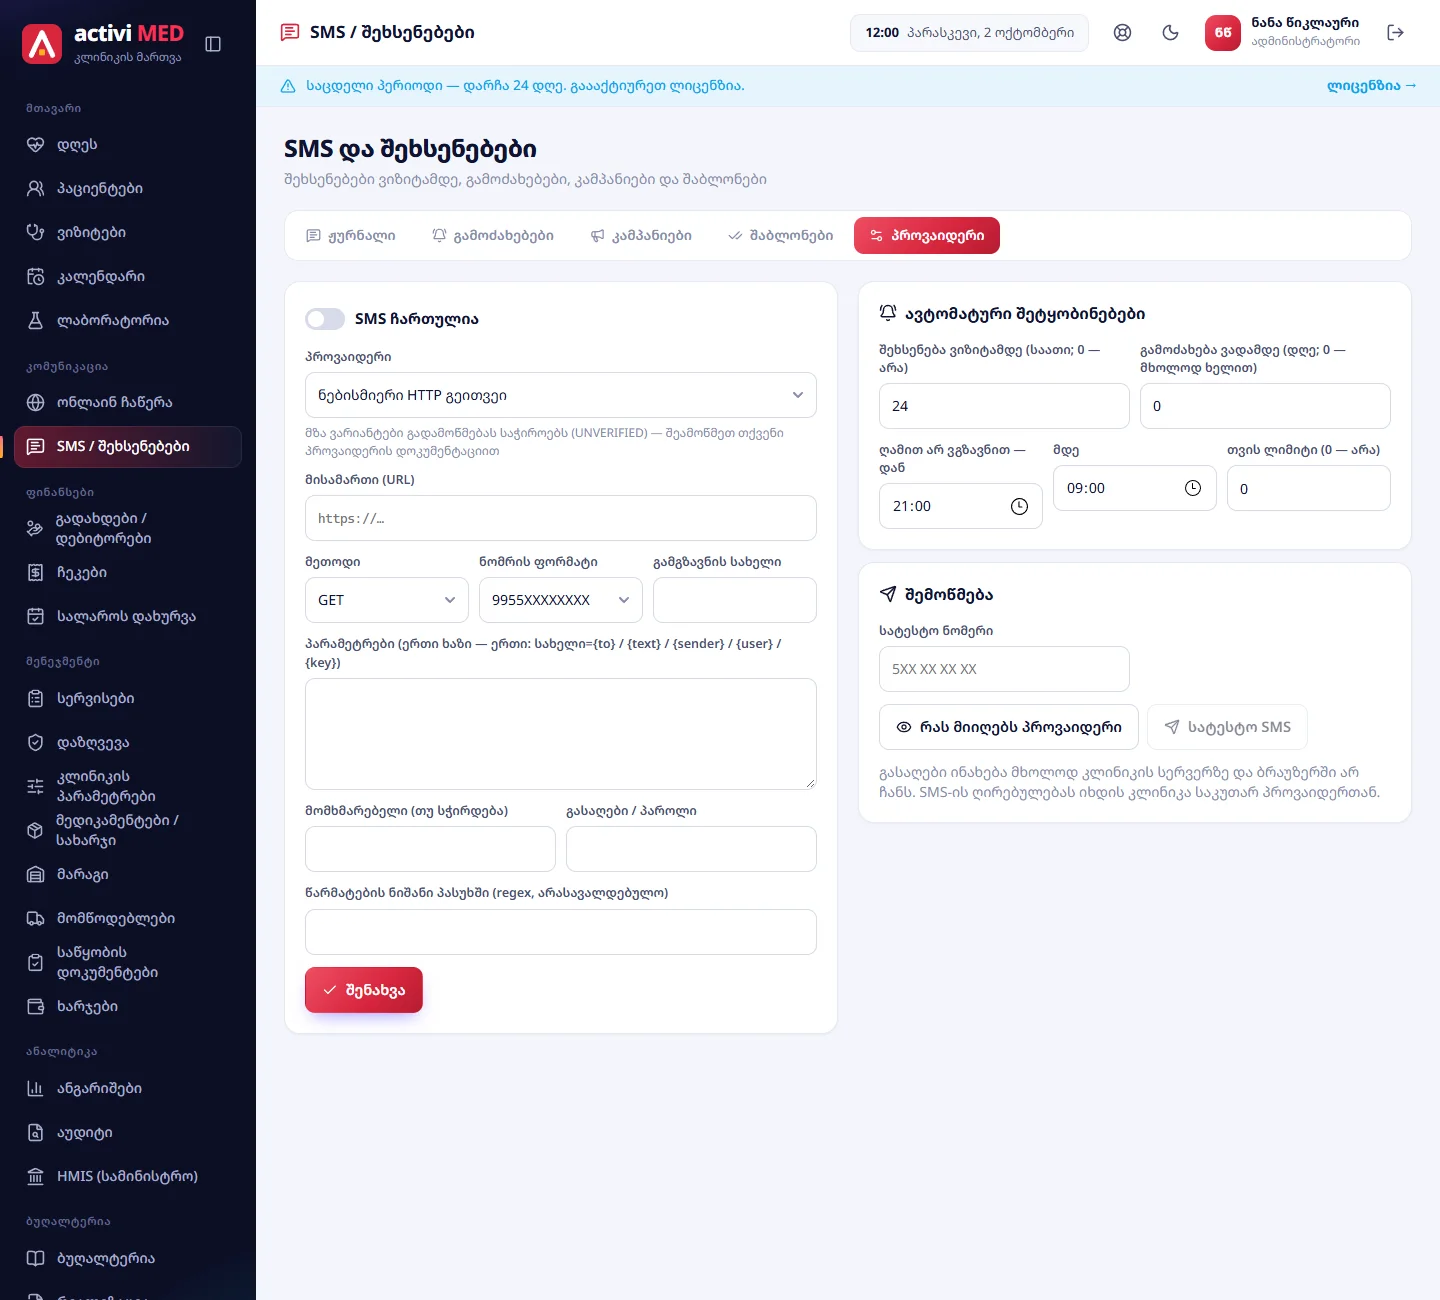Open ჩეკები in sidebar
Viewport: 1440px width, 1300px height.
[x=128, y=573]
